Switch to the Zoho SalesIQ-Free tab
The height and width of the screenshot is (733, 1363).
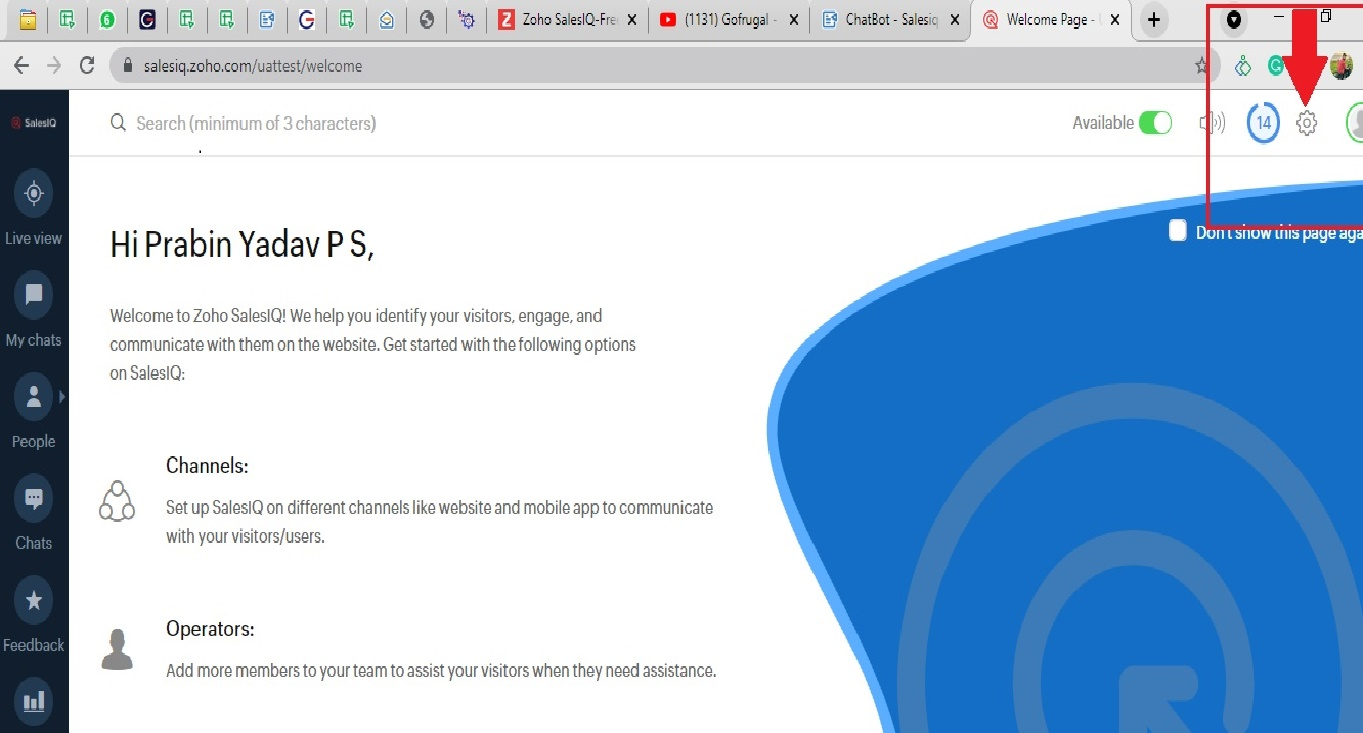click(x=567, y=20)
